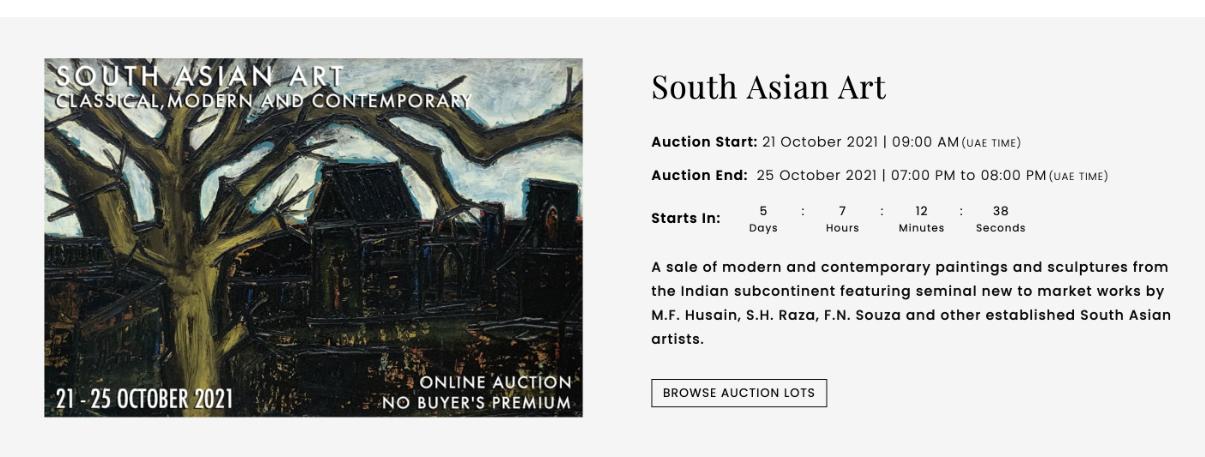Click the banner title 'SOUTH ASIAN ART'
The image size is (1205, 457).
[200, 77]
